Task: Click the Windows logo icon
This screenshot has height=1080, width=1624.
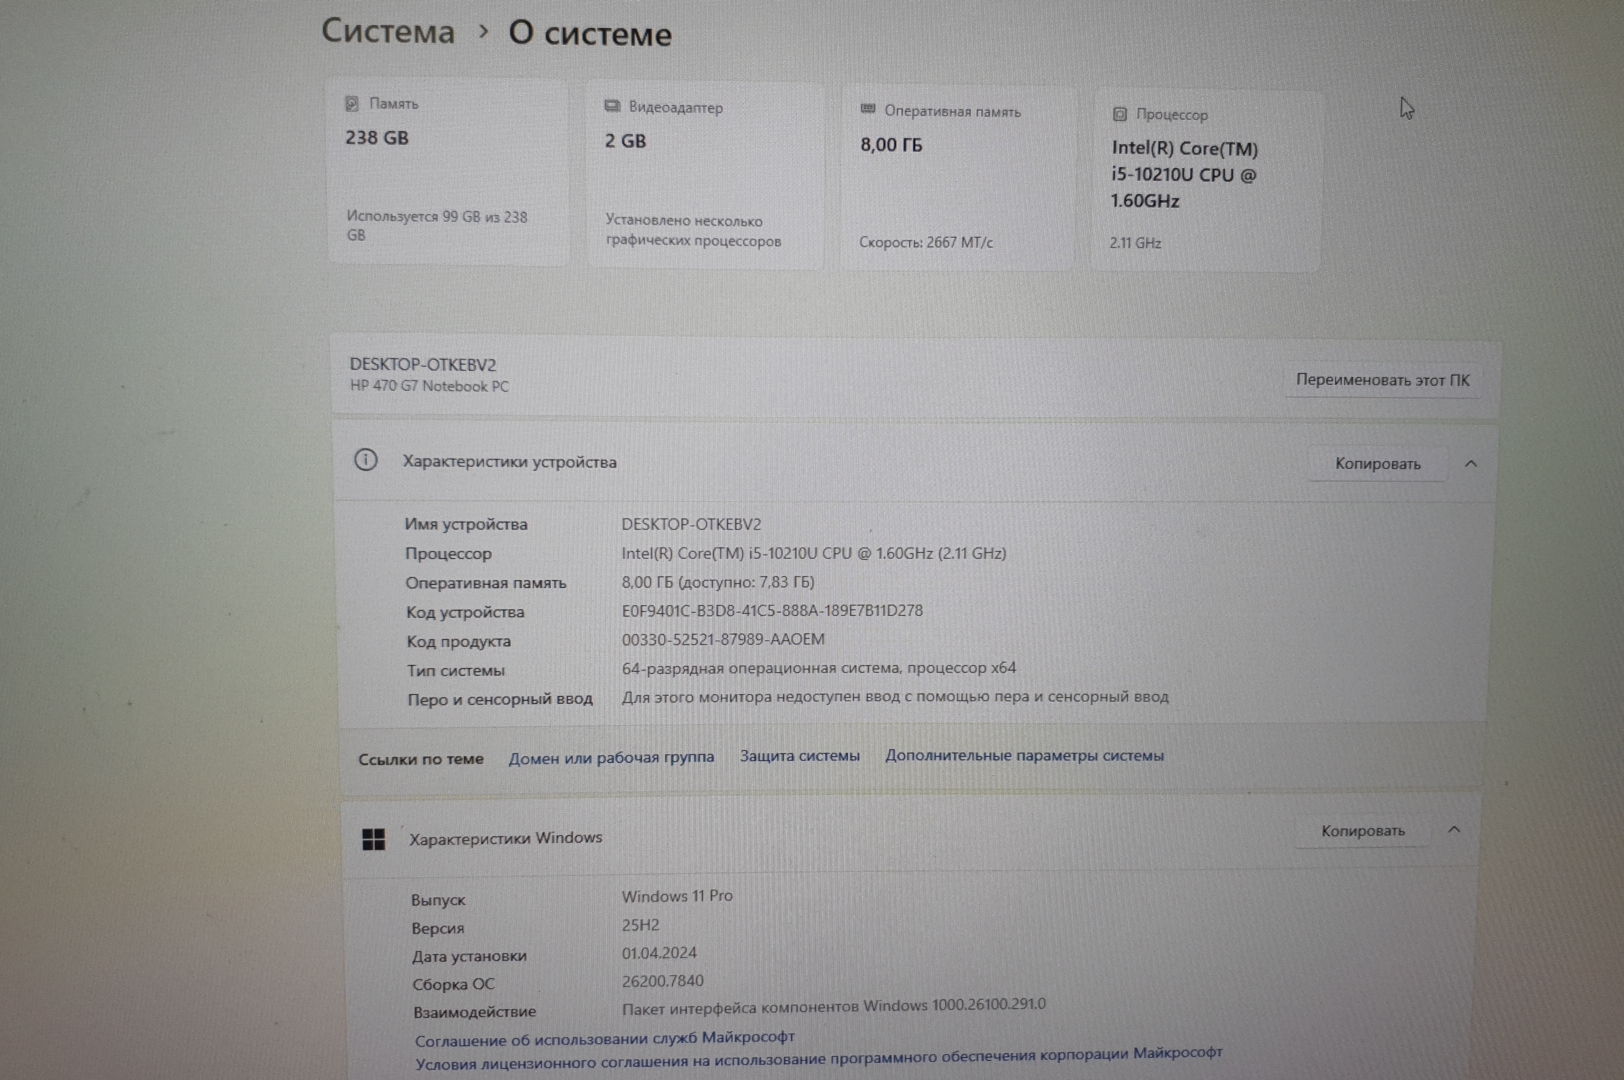Action: 373,839
